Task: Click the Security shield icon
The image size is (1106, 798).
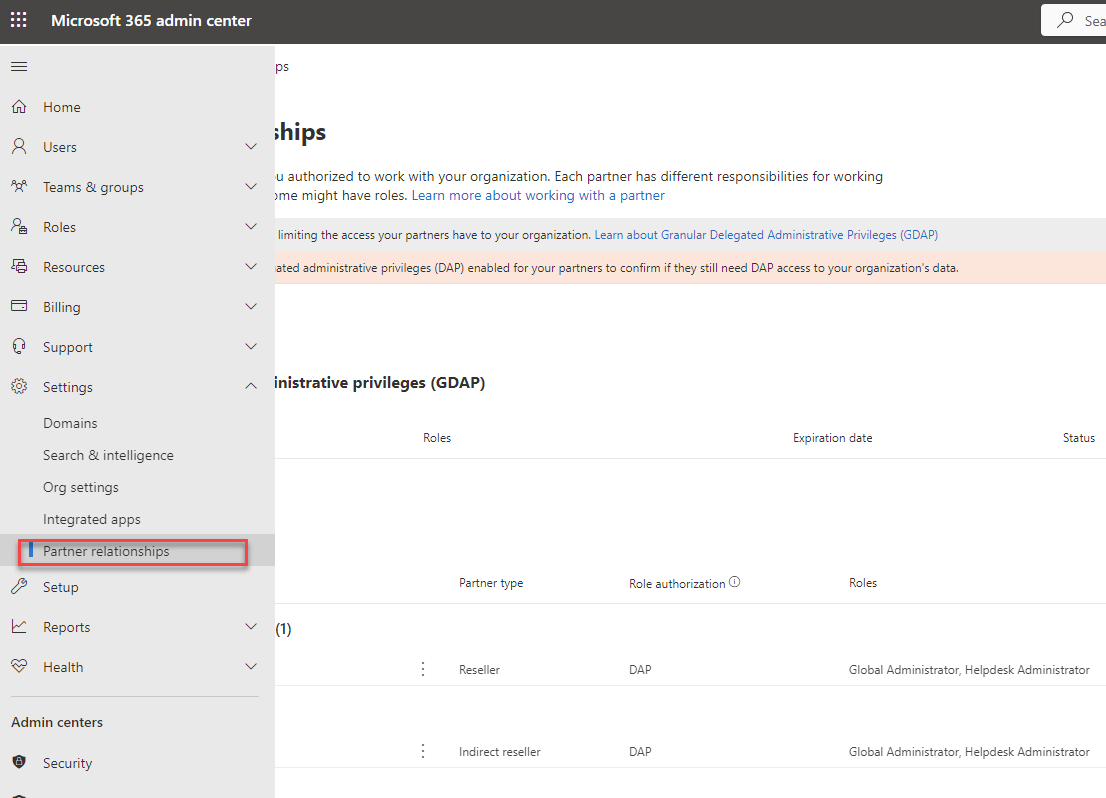Action: click(19, 762)
